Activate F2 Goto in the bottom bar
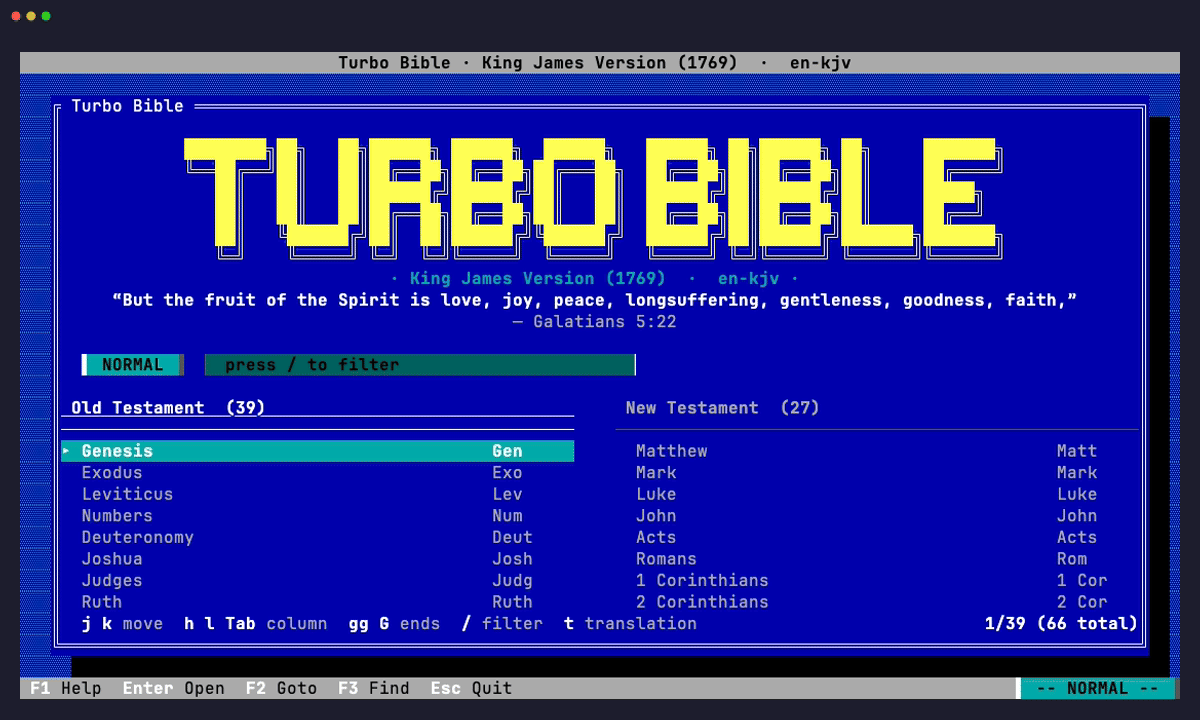This screenshot has height=720, width=1200. pyautogui.click(x=281, y=688)
